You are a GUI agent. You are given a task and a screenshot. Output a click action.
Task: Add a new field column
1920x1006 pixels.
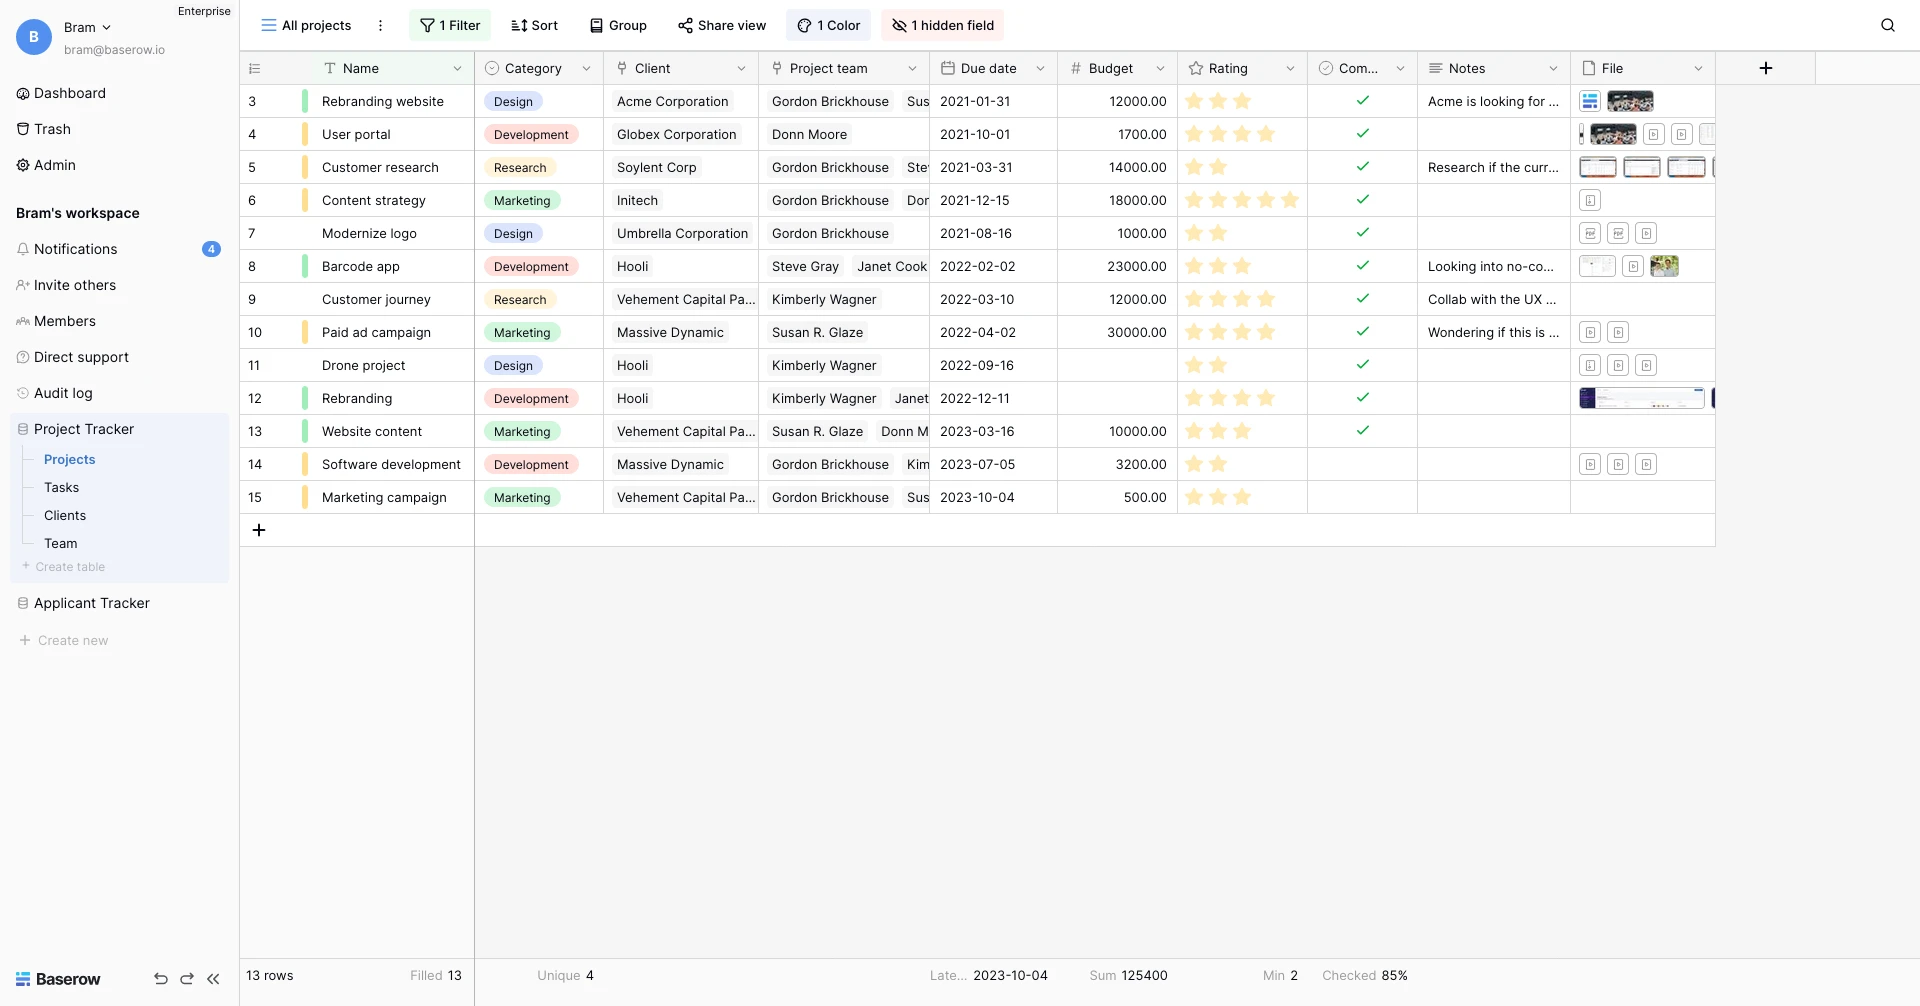pyautogui.click(x=1765, y=68)
